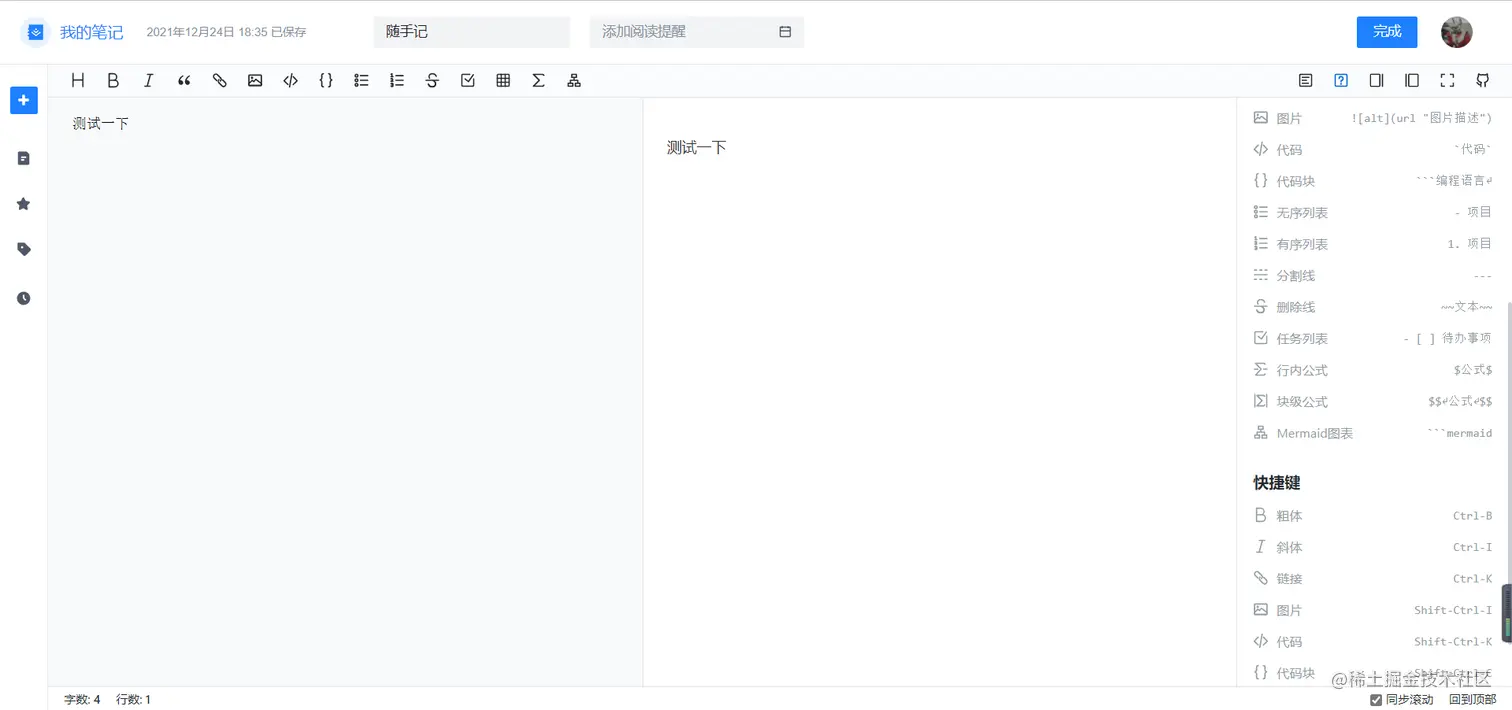Open recent history clock in the sidebar
Viewport: 1512px width, 710px height.
click(x=24, y=298)
